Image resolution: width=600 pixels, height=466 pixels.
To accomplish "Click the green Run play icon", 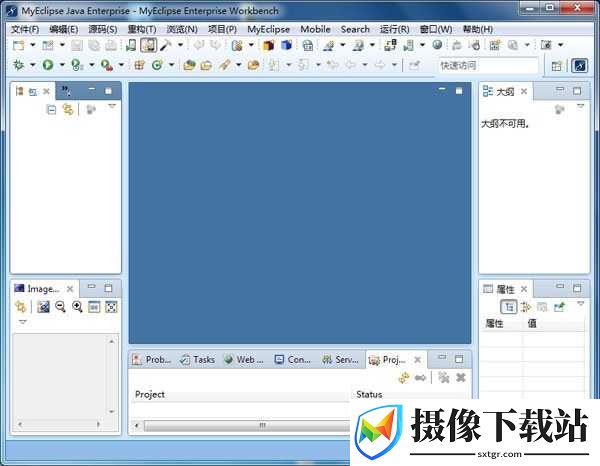I will tap(48, 65).
